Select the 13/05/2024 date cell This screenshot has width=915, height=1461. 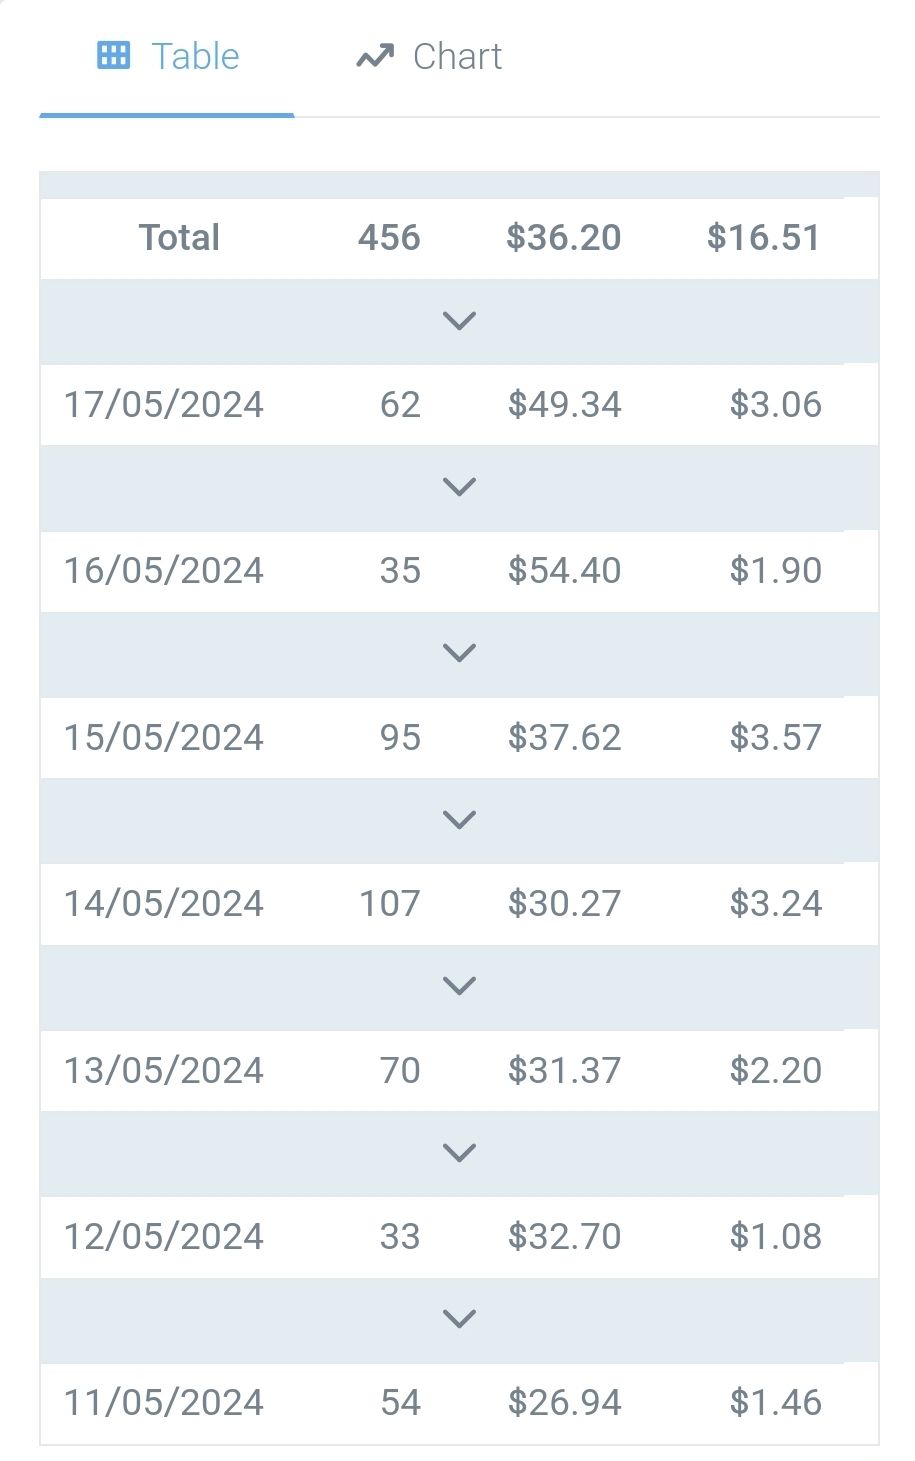coord(164,1071)
